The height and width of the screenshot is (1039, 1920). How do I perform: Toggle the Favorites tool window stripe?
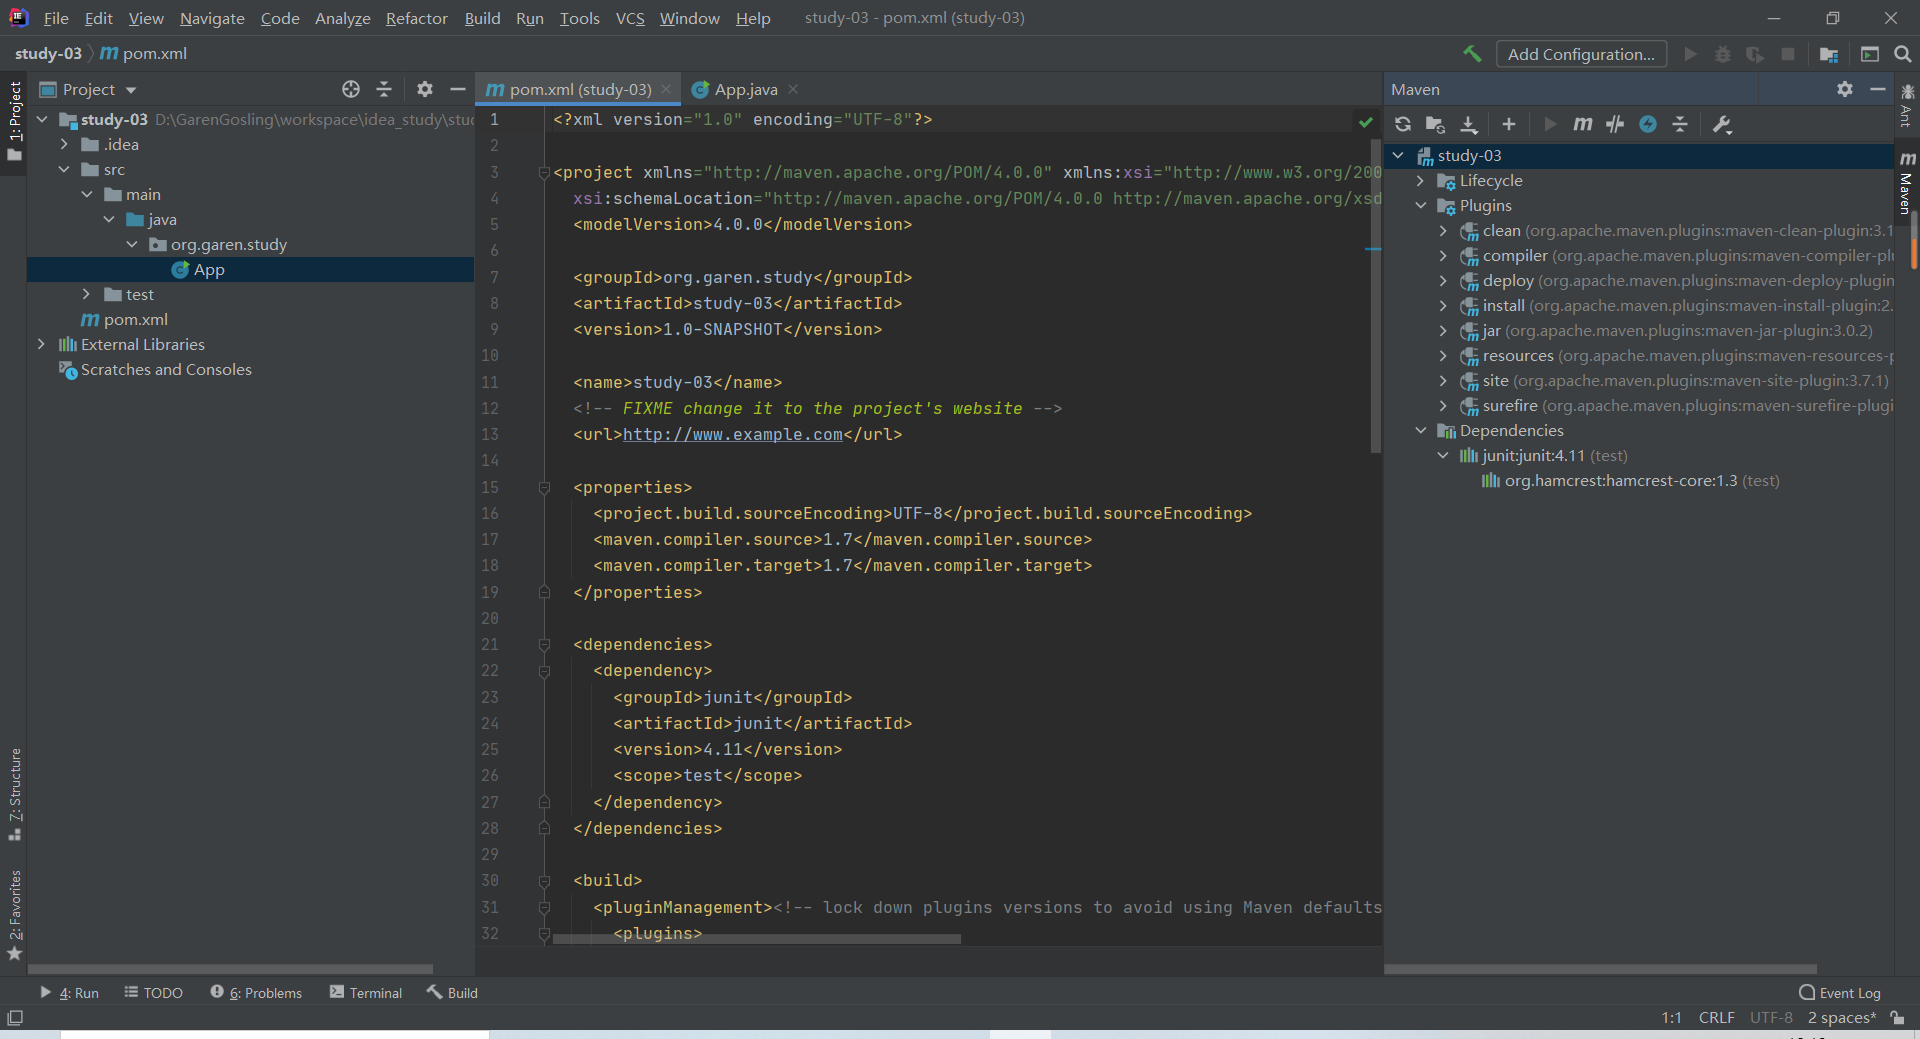coord(14,915)
